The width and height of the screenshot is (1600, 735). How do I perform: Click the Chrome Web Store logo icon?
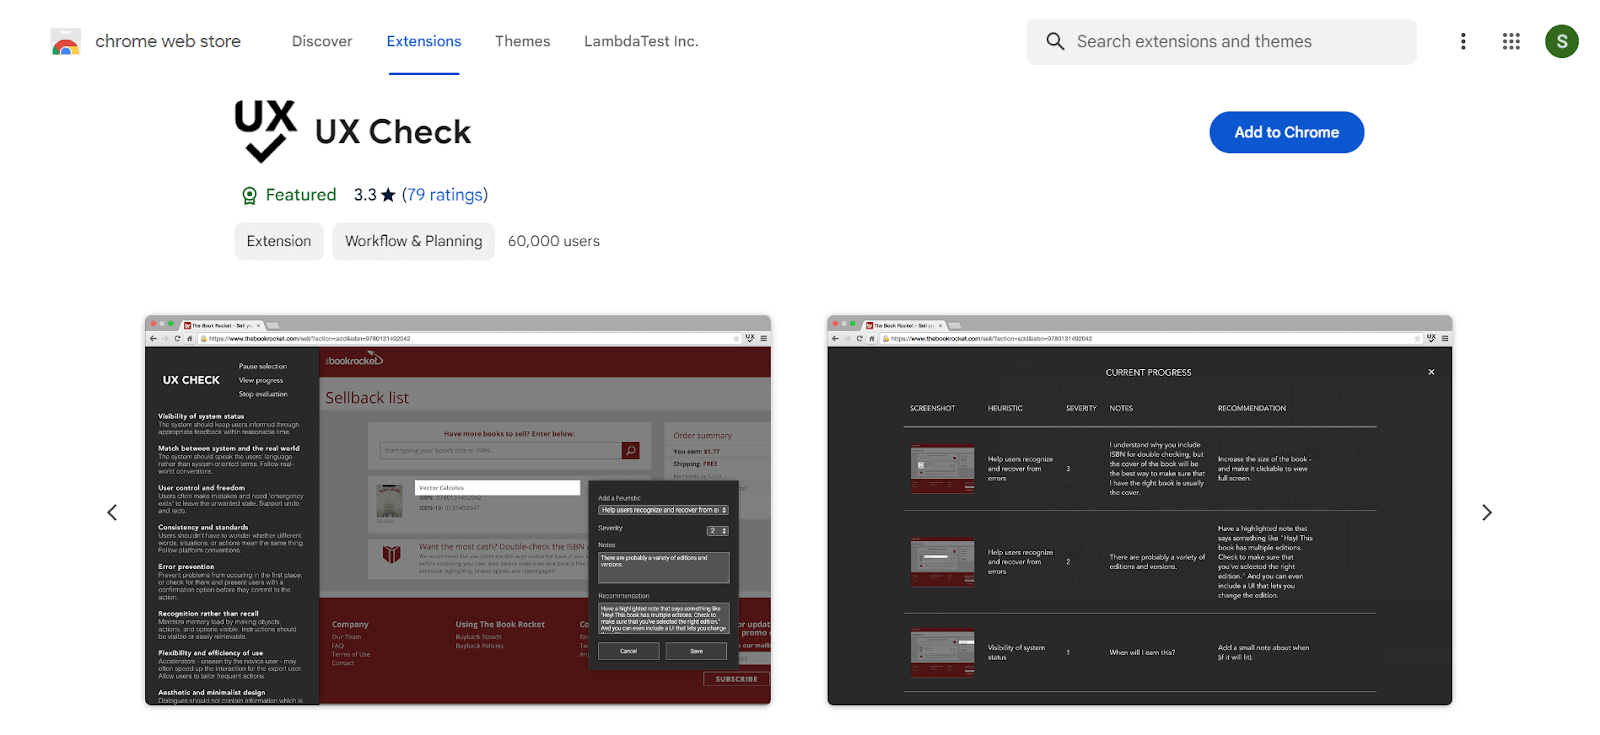pyautogui.click(x=65, y=42)
